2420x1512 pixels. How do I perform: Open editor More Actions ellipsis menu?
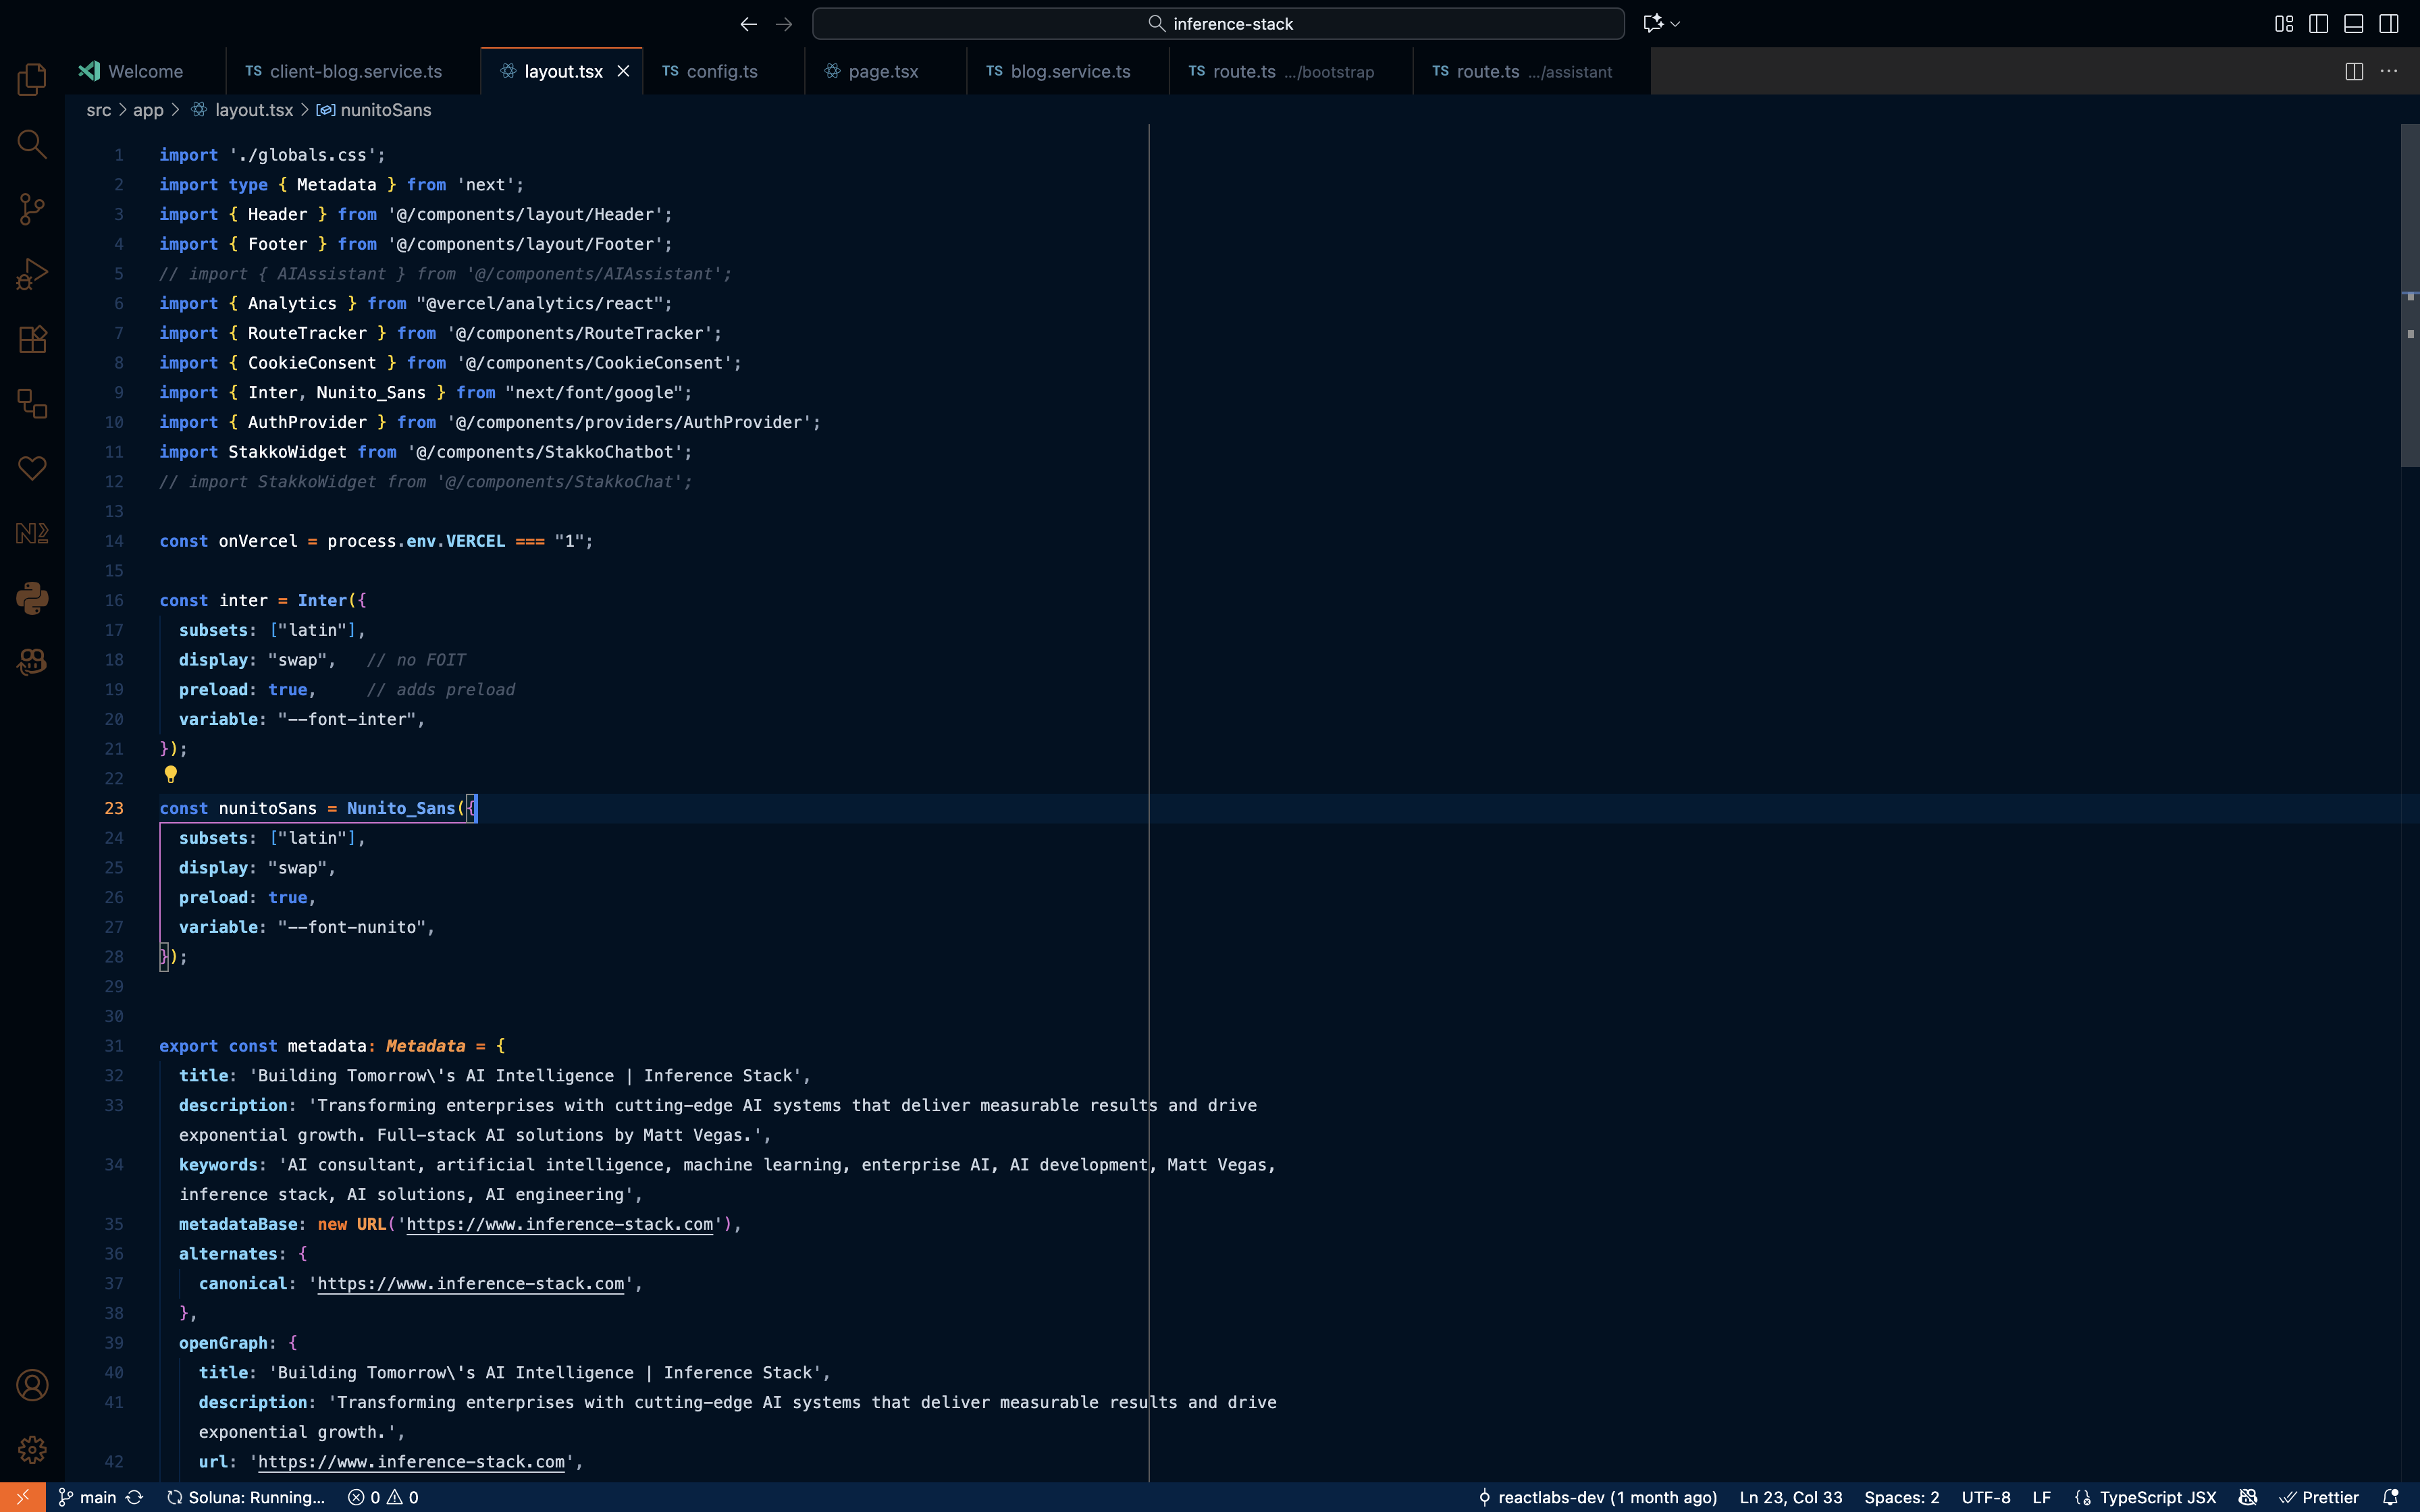point(2389,71)
